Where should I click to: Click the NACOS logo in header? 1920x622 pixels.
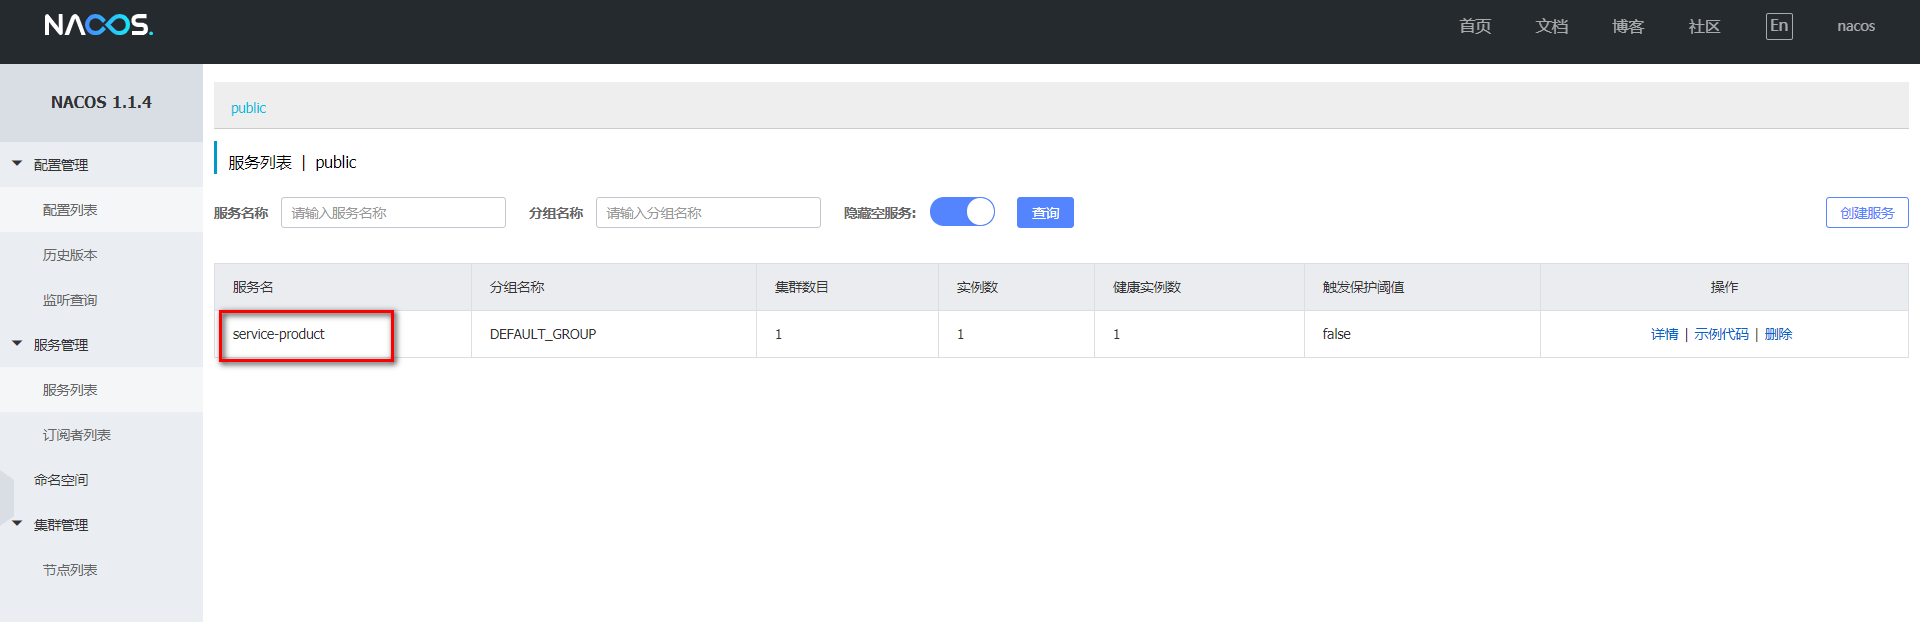[x=99, y=25]
